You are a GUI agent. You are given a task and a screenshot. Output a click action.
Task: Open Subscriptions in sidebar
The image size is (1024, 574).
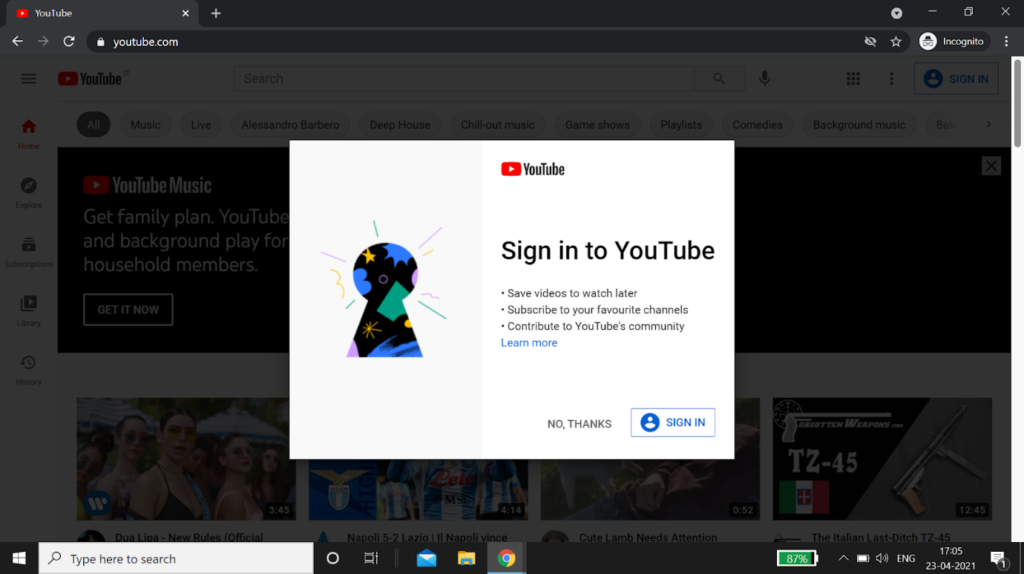coord(29,251)
